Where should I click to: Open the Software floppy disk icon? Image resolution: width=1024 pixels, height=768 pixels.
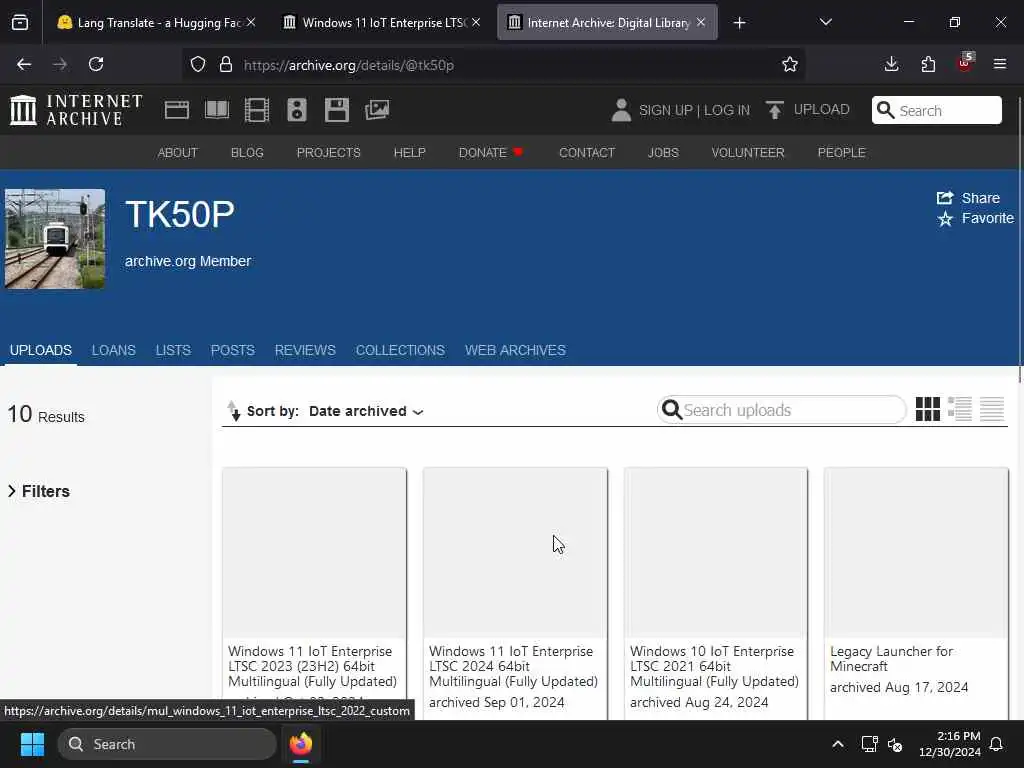[337, 110]
